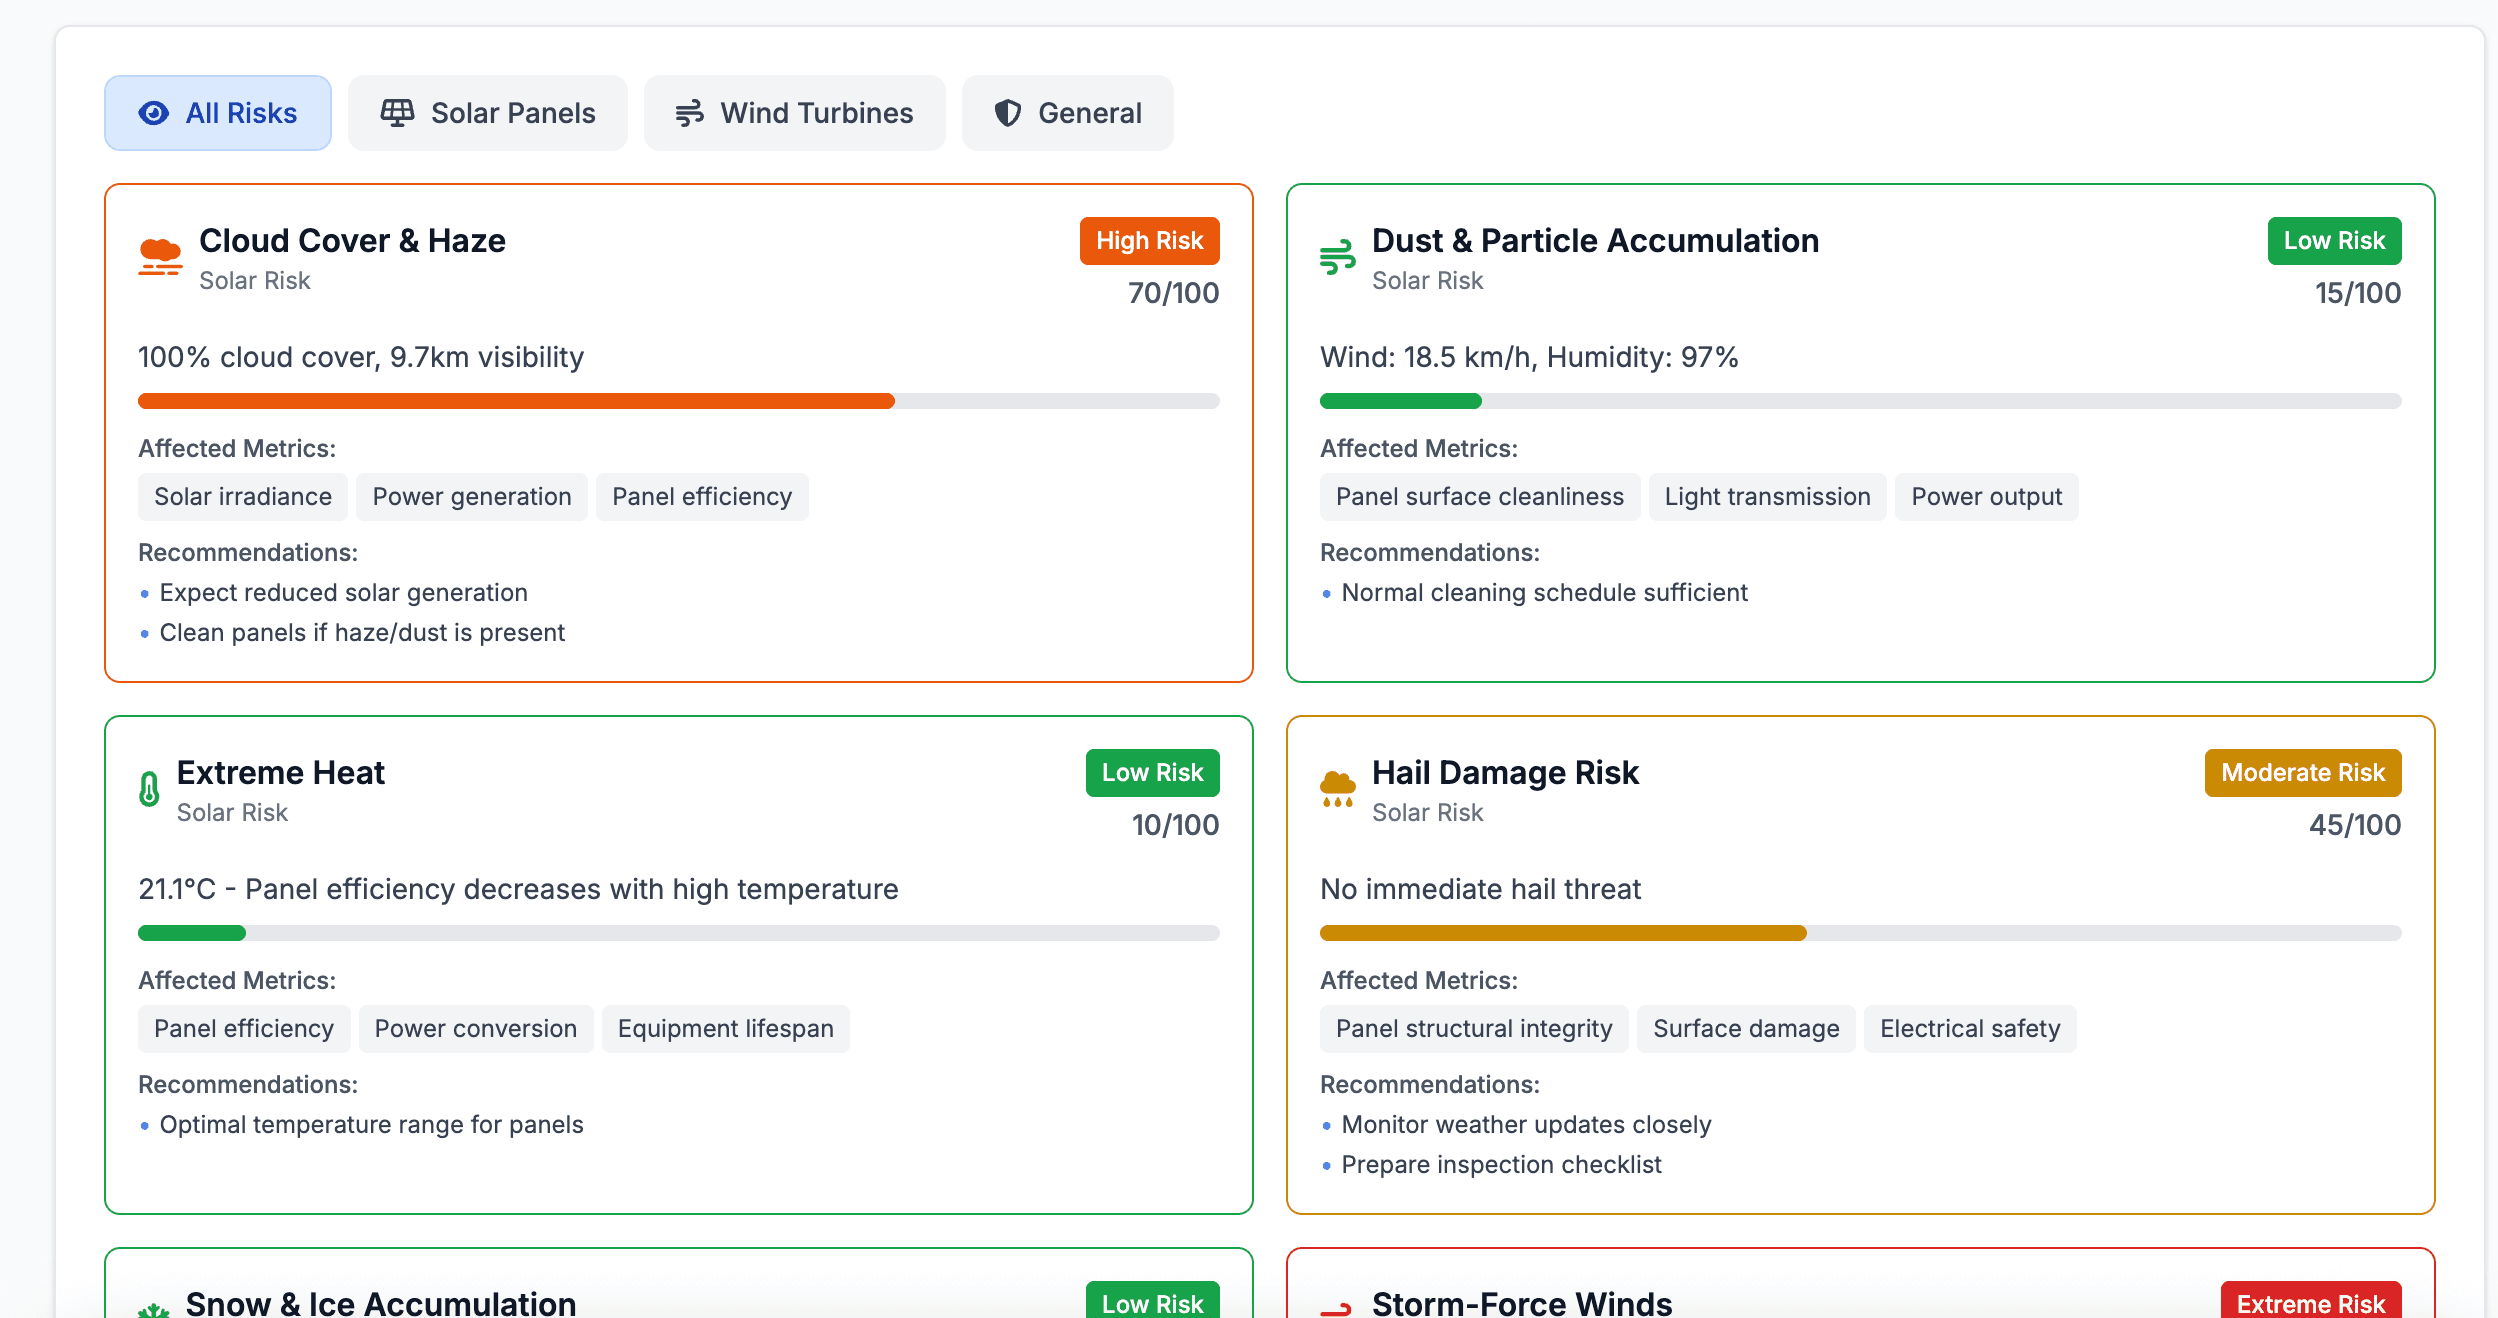Screen dimensions: 2498x1318
Task: Click the Low Risk badge on Snow & Ice
Action: 1153,1300
